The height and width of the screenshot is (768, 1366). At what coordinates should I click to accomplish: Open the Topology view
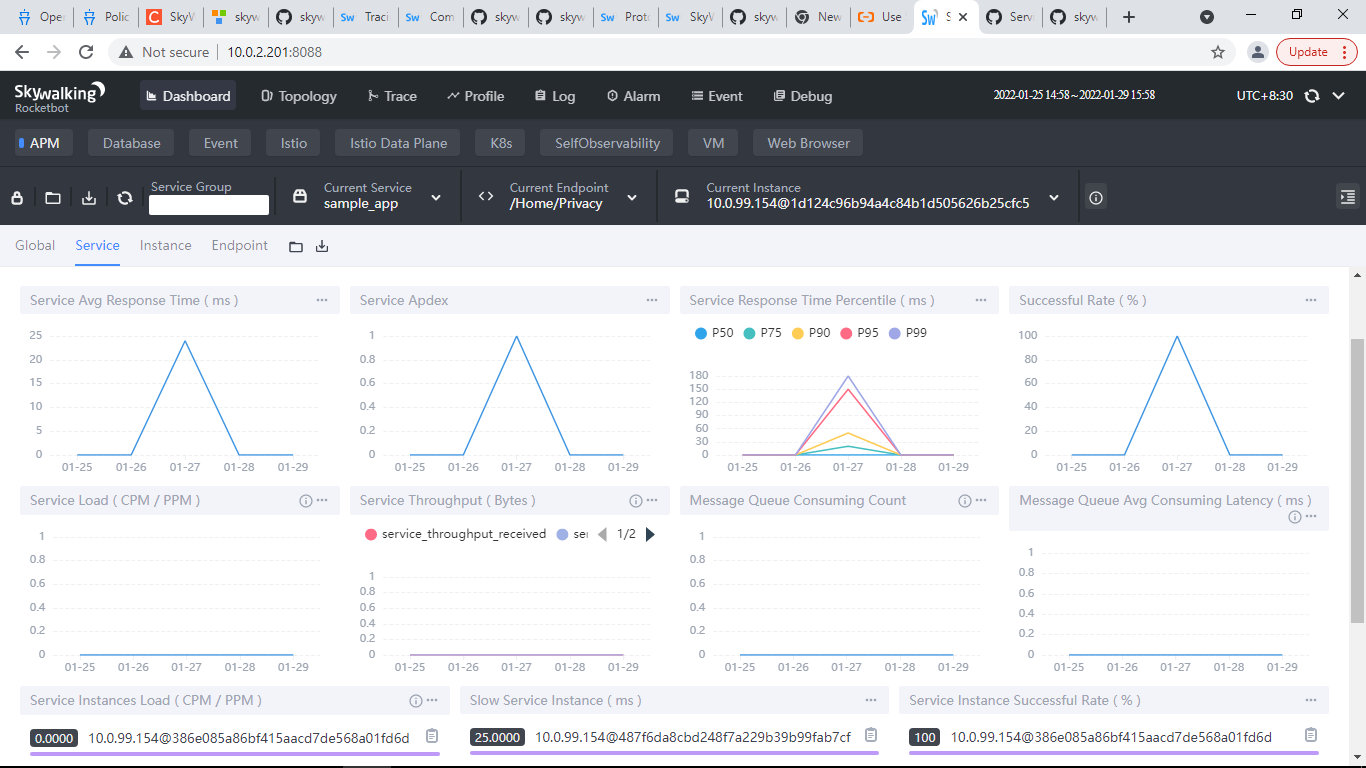click(x=298, y=96)
